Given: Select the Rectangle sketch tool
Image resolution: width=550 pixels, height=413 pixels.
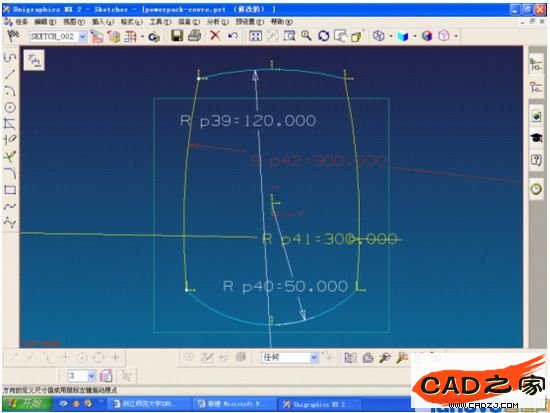Looking at the screenshot, I should (x=10, y=190).
